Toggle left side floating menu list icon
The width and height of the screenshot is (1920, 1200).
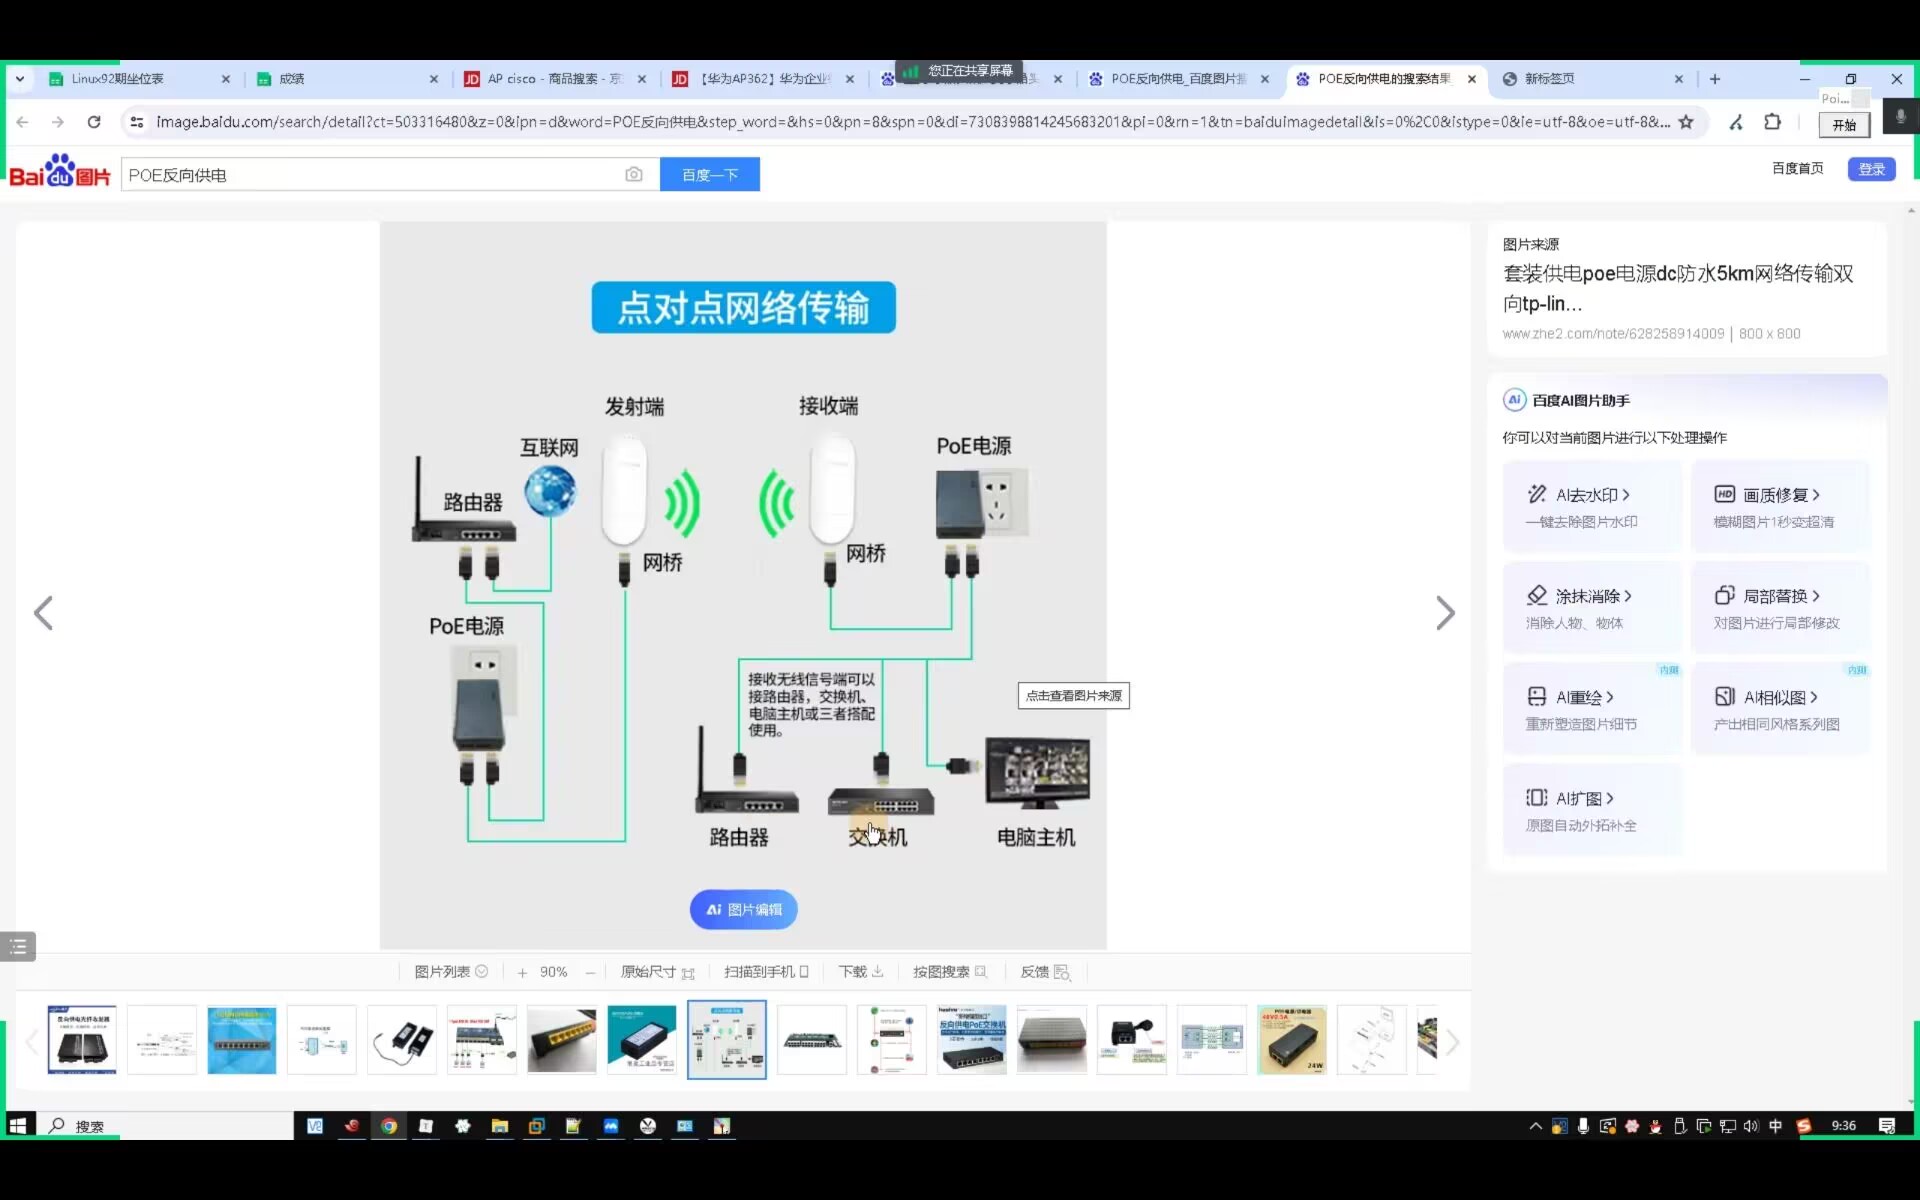(18, 946)
